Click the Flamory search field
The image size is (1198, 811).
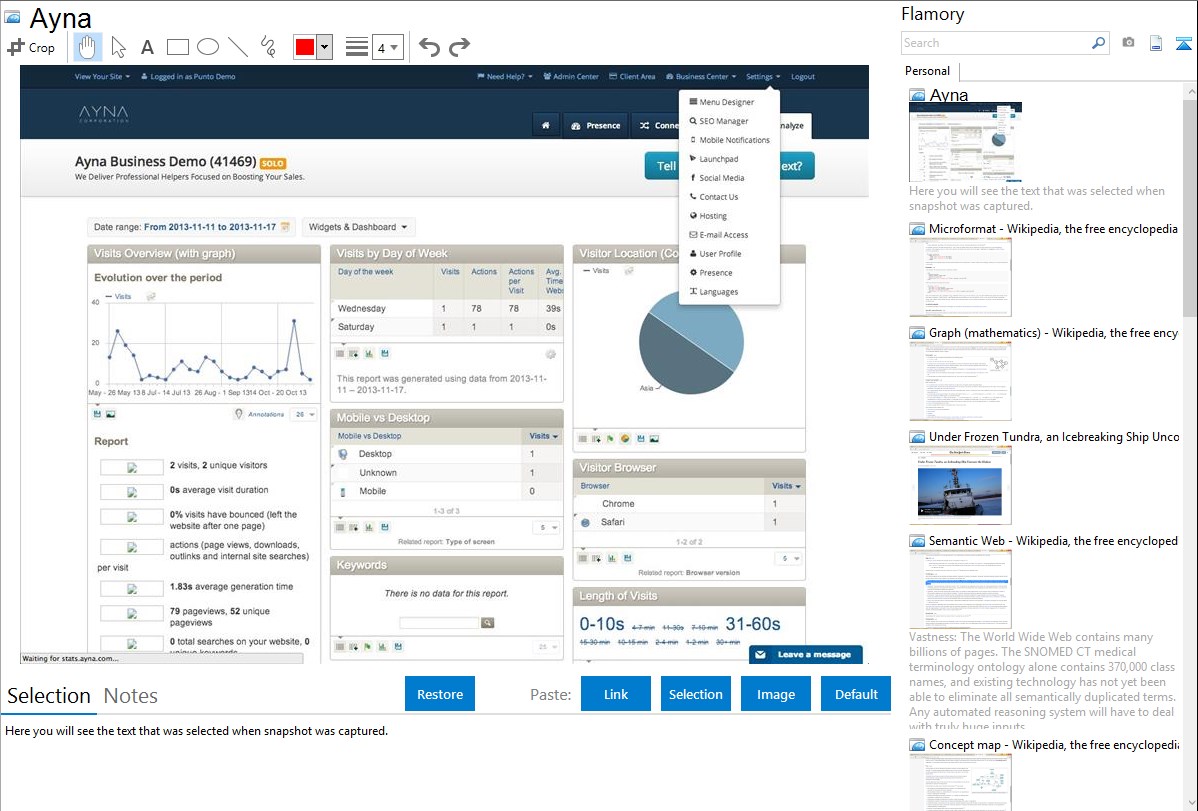click(995, 43)
